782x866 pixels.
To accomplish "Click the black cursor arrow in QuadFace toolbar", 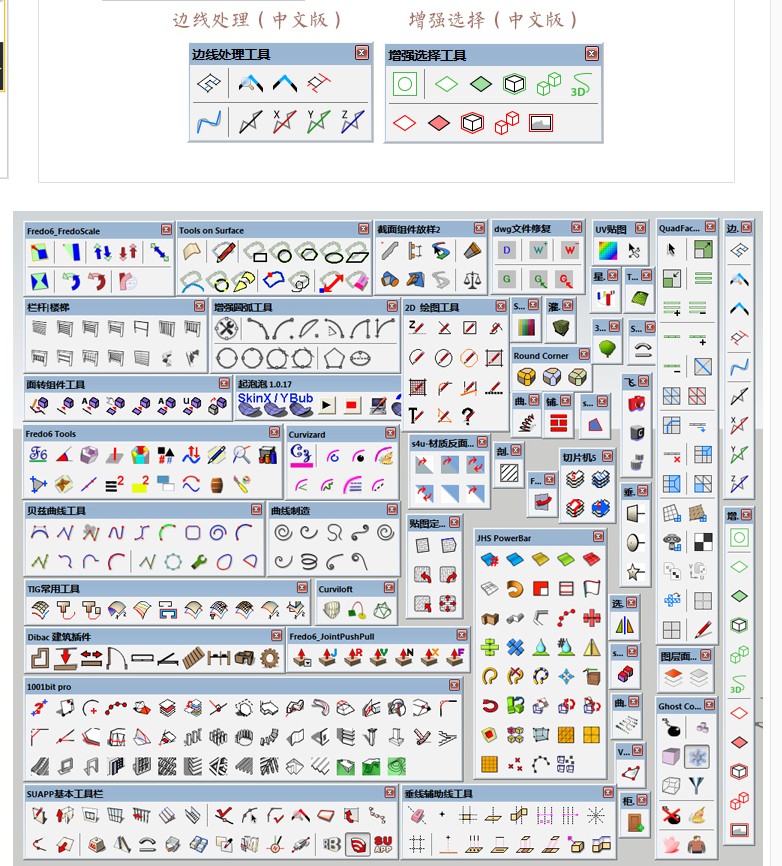I will pos(672,250).
